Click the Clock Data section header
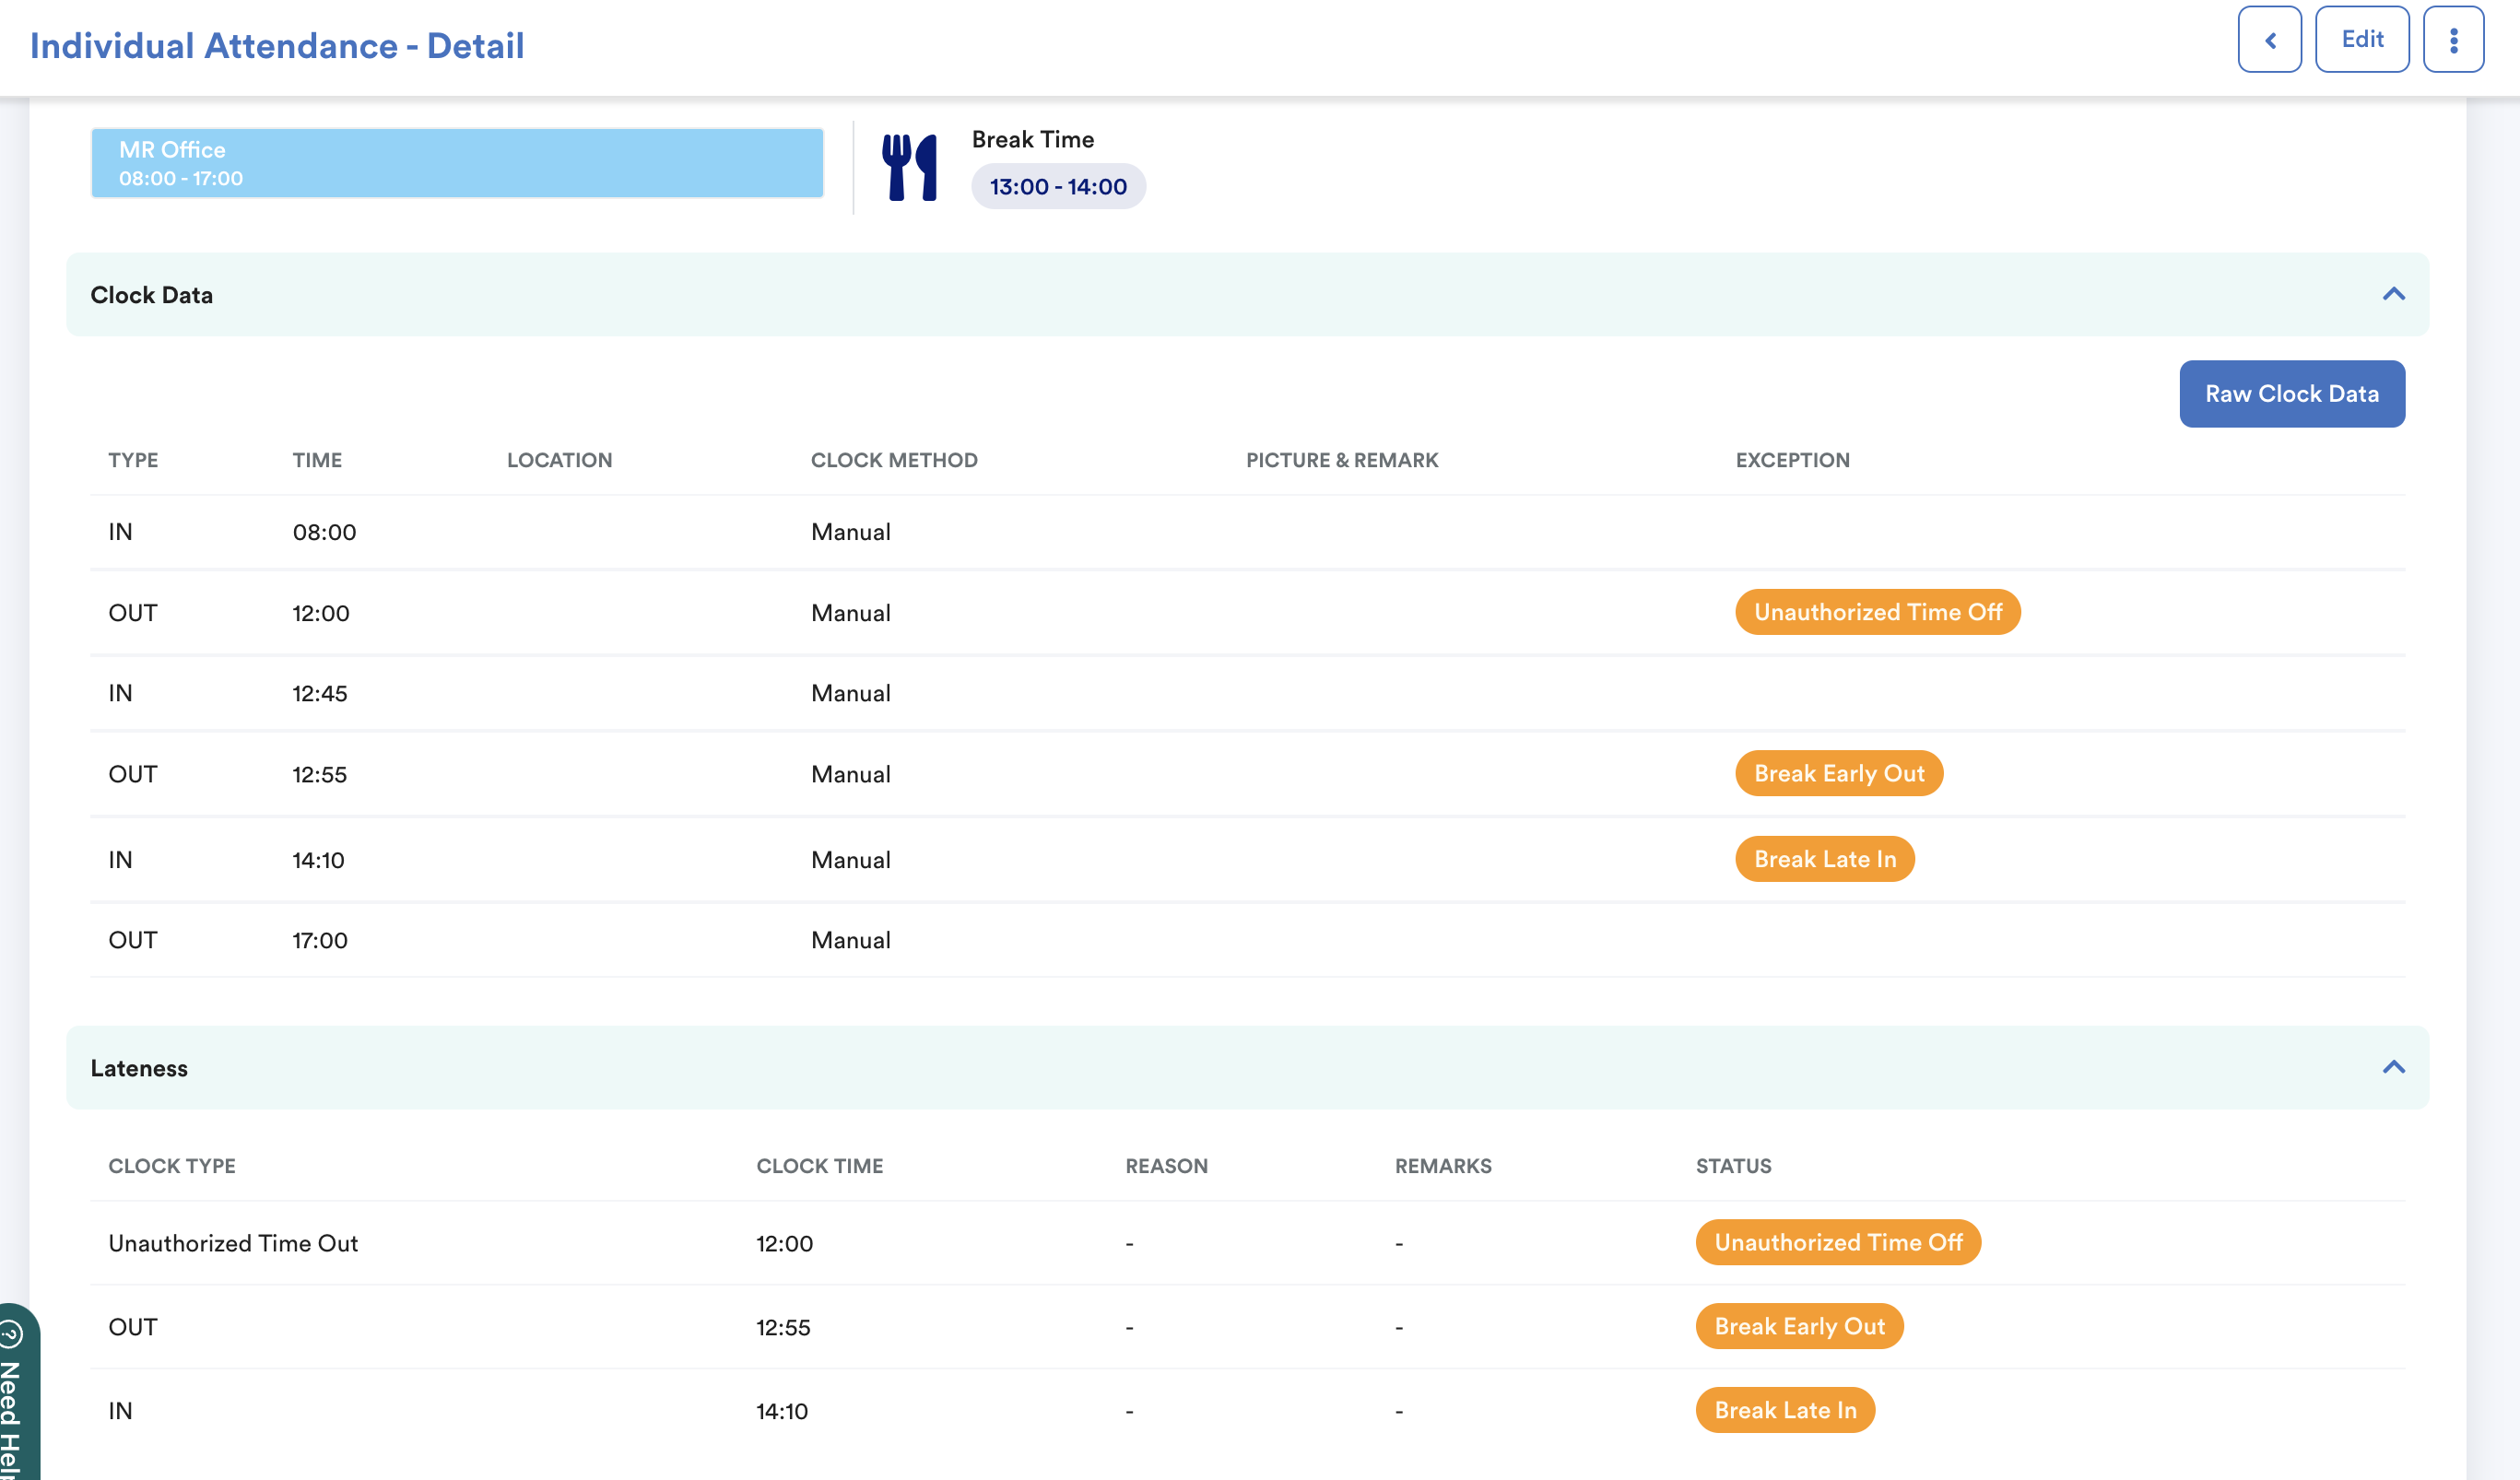2520x1480 pixels. pos(152,295)
